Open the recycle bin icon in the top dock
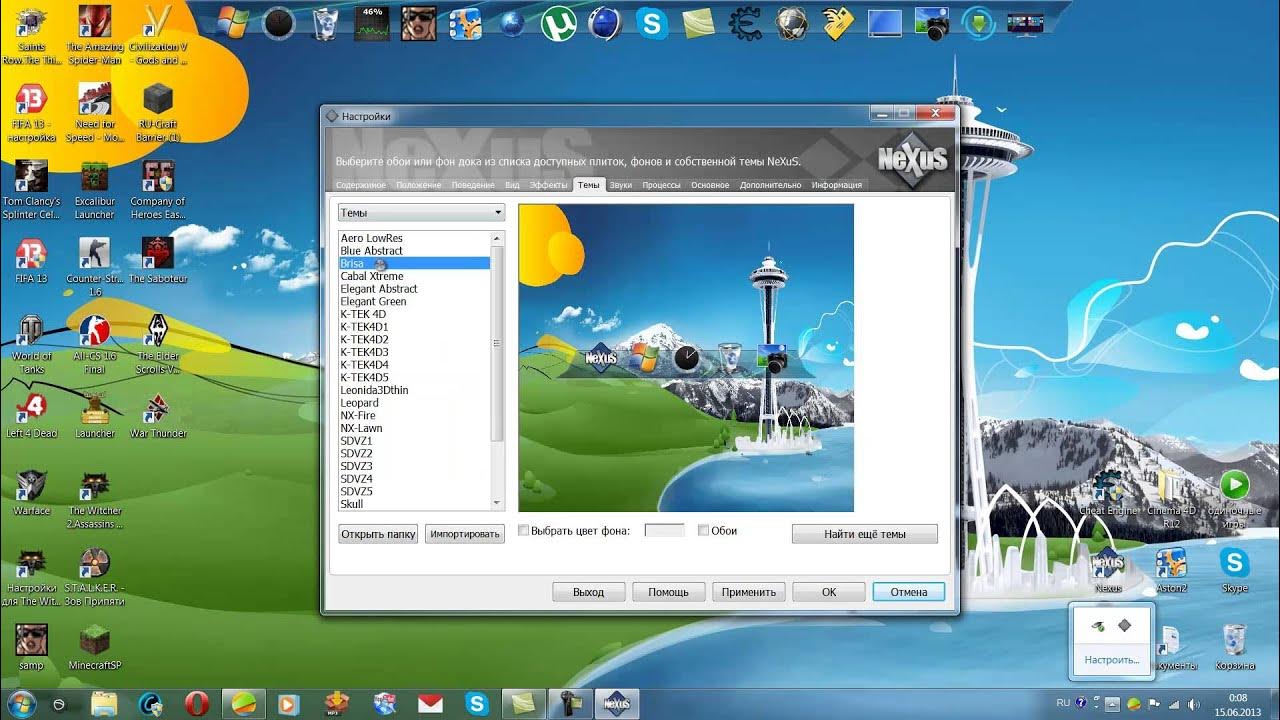The height and width of the screenshot is (720, 1280). click(x=325, y=23)
